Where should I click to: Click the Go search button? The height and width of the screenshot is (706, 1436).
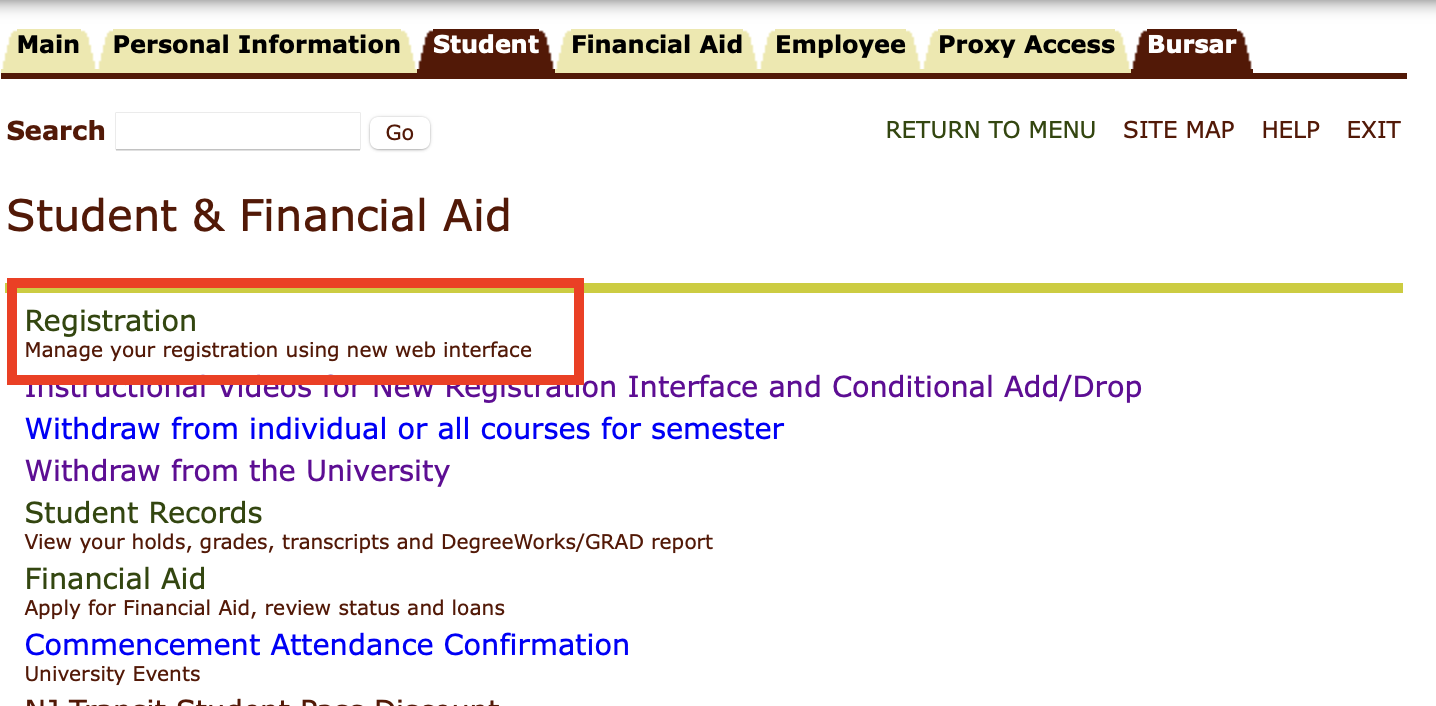tap(399, 132)
